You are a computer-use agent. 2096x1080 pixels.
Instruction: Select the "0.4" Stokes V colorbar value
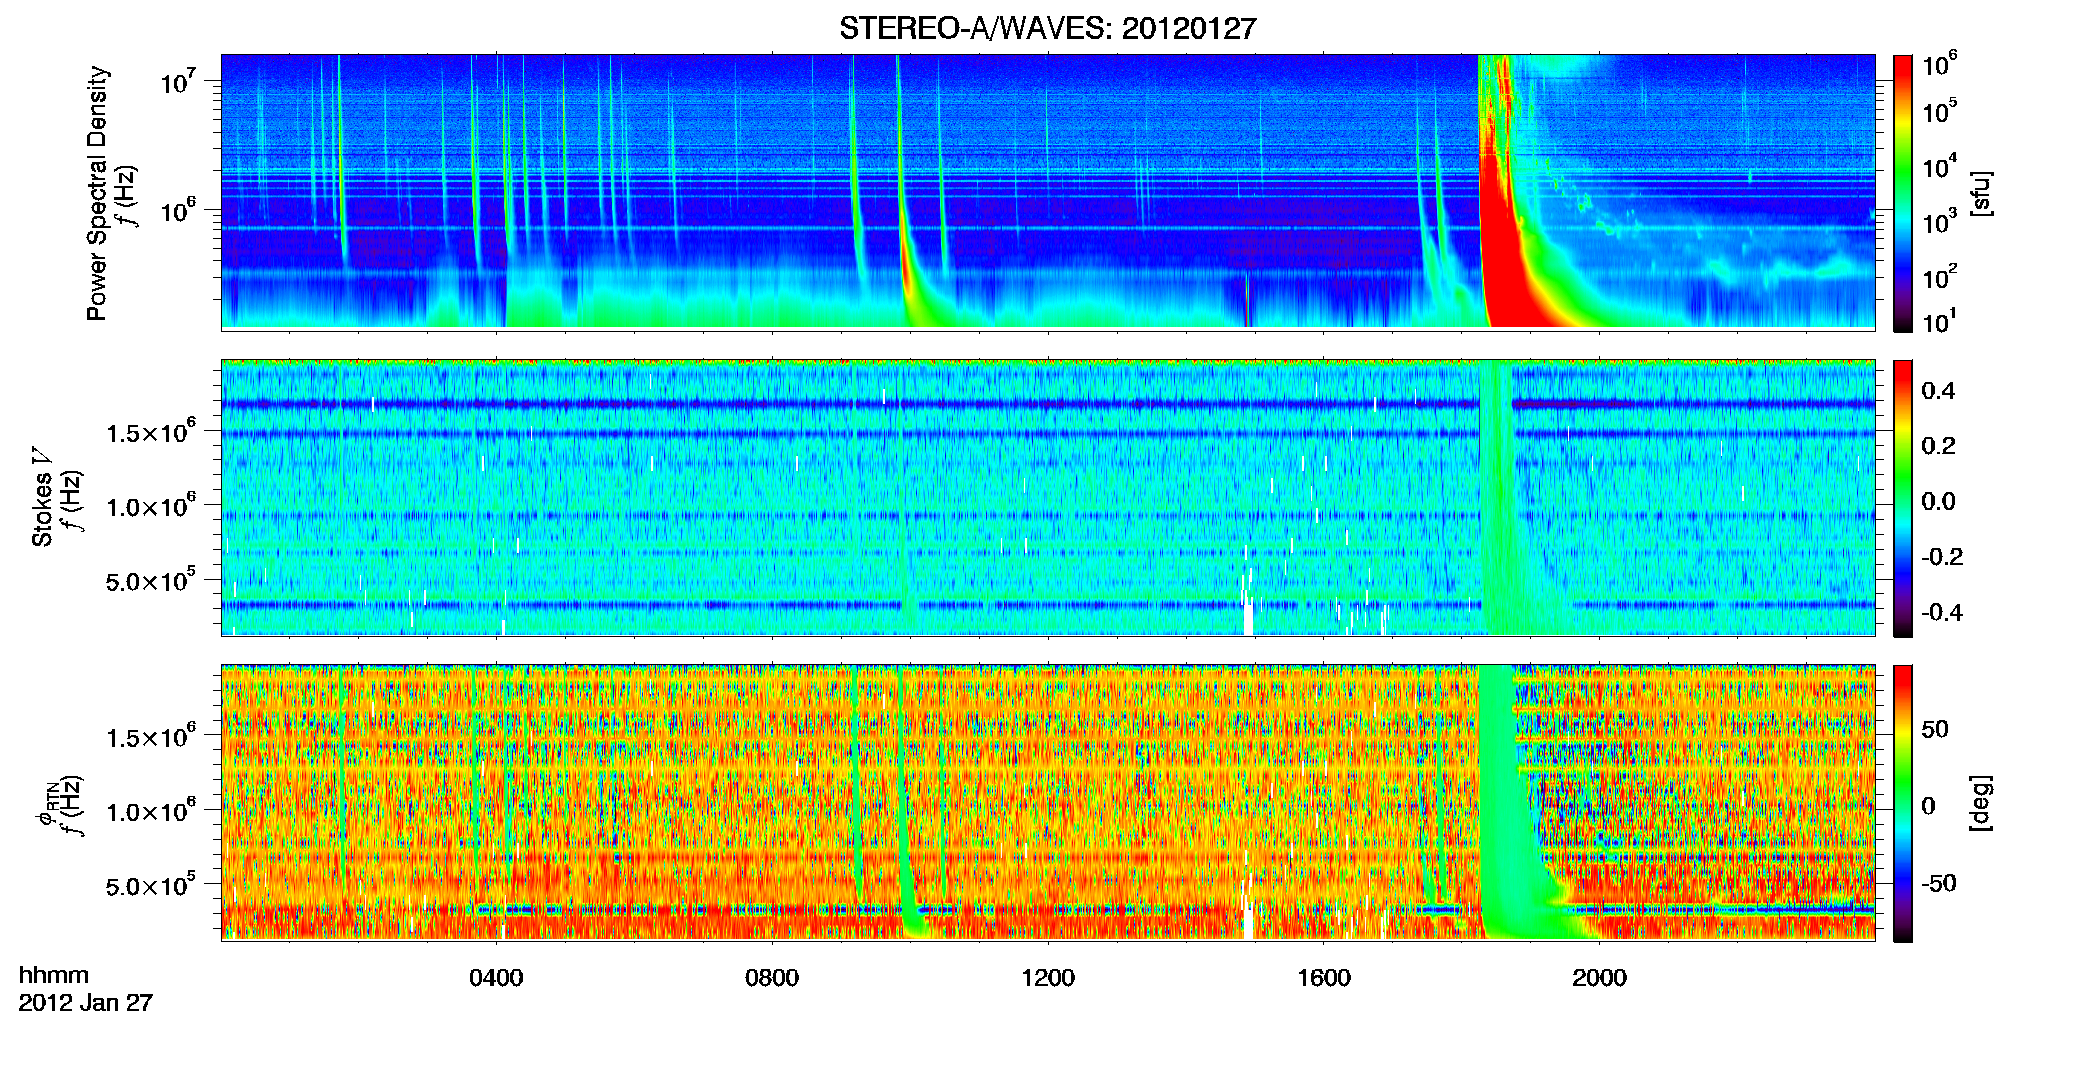[x=1938, y=391]
